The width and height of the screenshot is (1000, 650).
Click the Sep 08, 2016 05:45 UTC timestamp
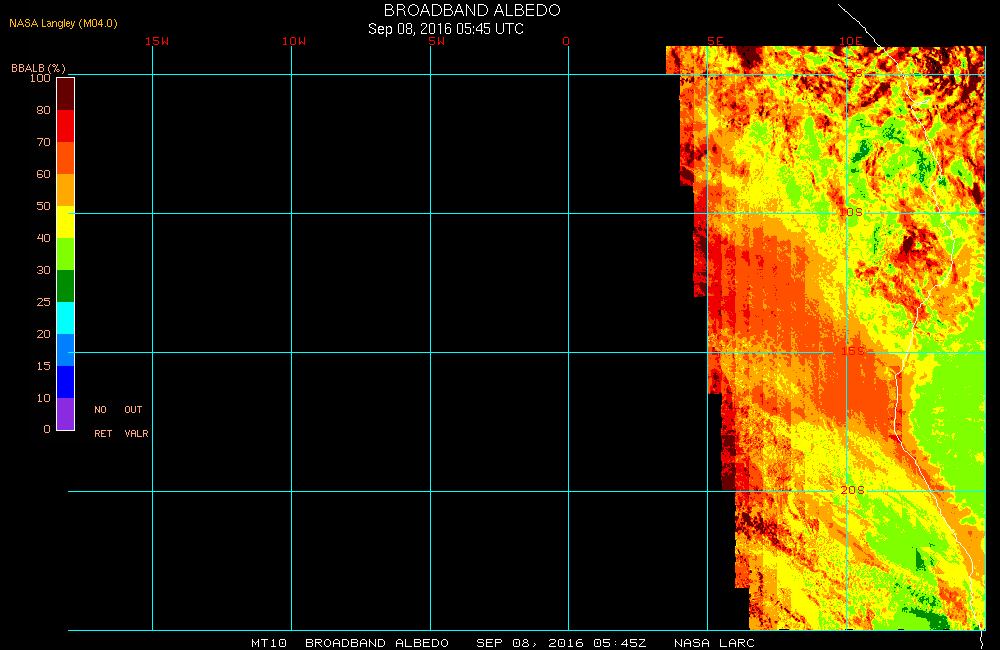coord(446,29)
